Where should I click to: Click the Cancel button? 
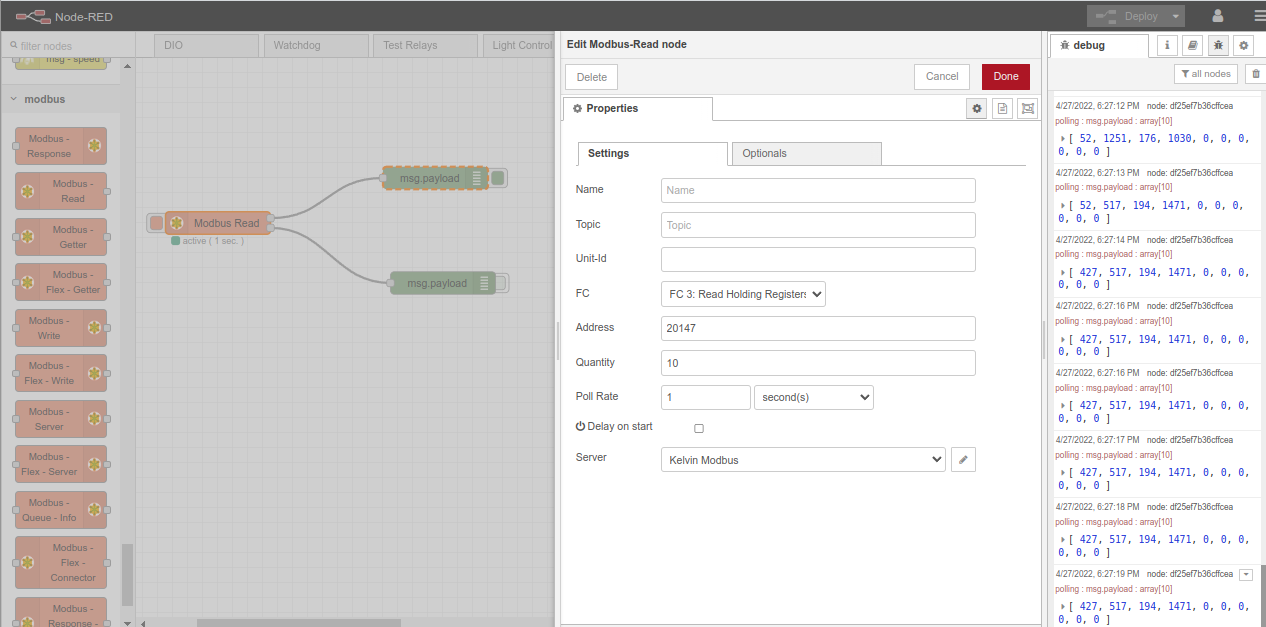tap(942, 76)
